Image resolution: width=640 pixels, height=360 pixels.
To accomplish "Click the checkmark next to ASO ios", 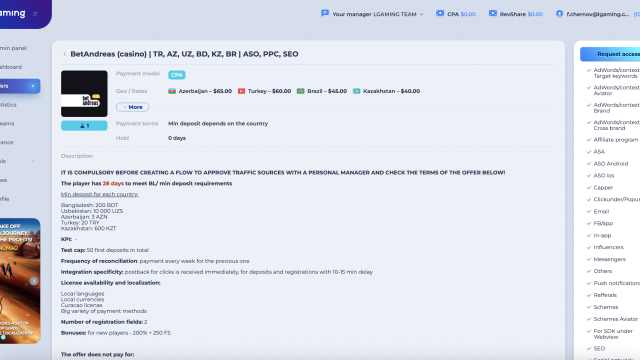I will (589, 176).
